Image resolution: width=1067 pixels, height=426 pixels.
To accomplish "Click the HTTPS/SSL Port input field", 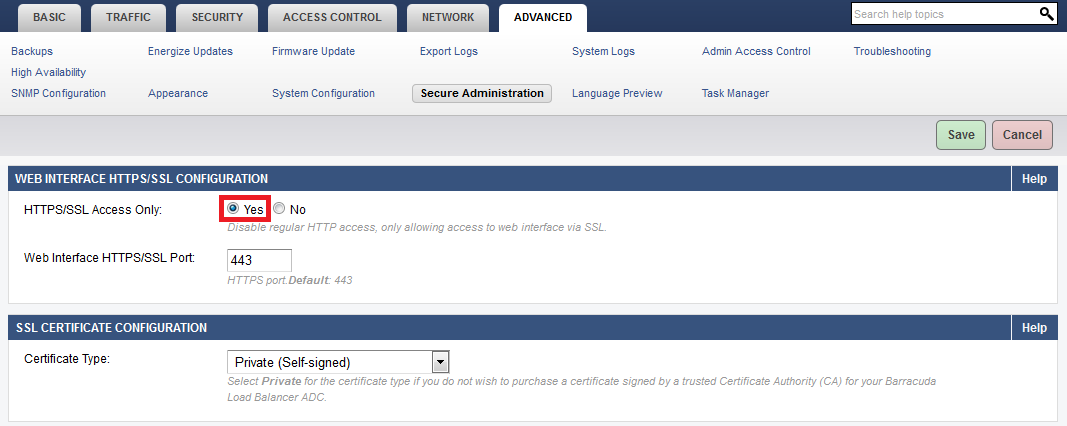I will pos(259,261).
